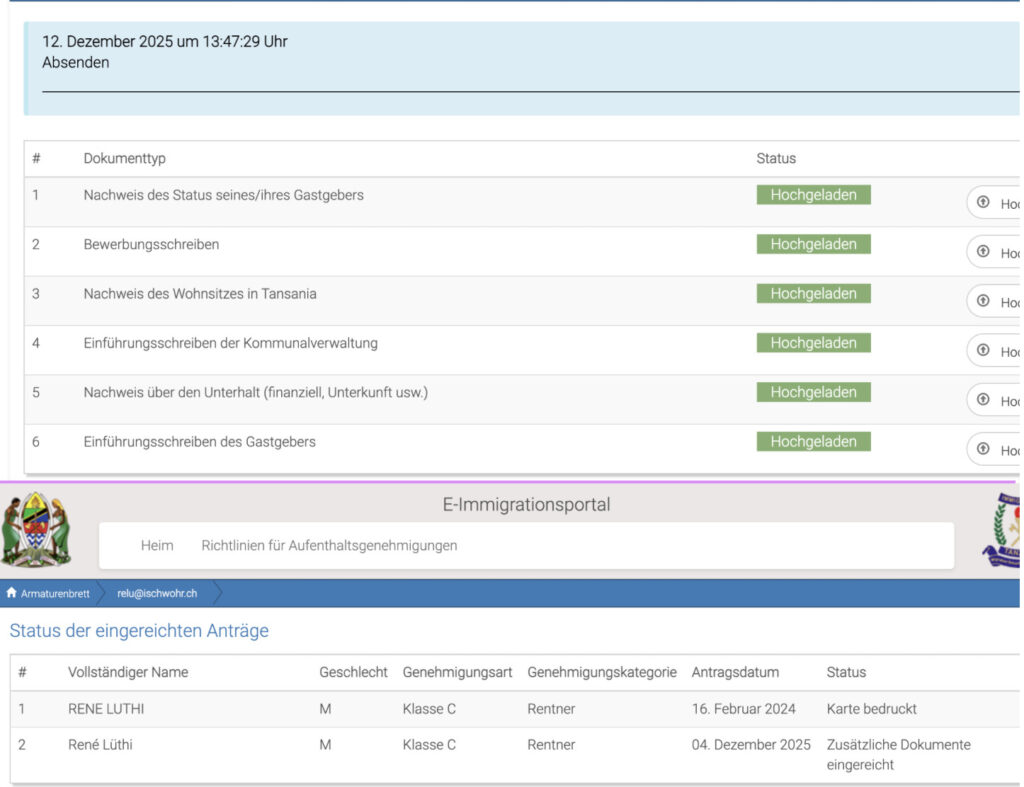Image resolution: width=1024 pixels, height=787 pixels.
Task: Click Hochgeladen badge in Bewerbungsschreiben row
Action: 813,244
